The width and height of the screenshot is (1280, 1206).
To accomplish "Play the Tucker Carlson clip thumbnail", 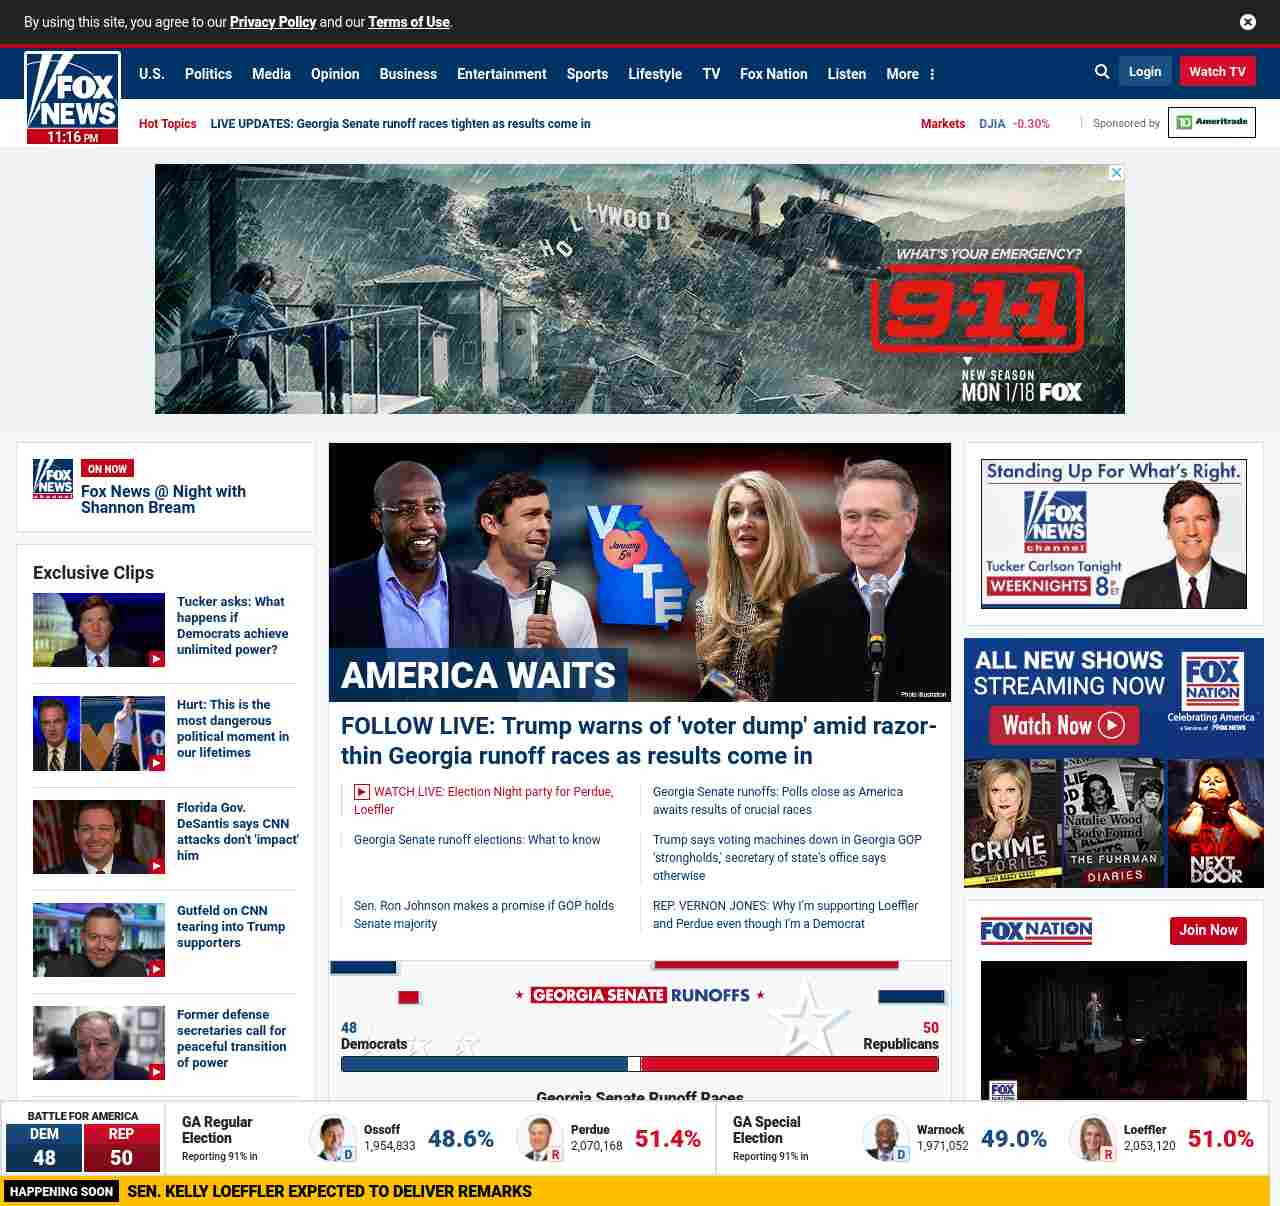I will coord(99,630).
